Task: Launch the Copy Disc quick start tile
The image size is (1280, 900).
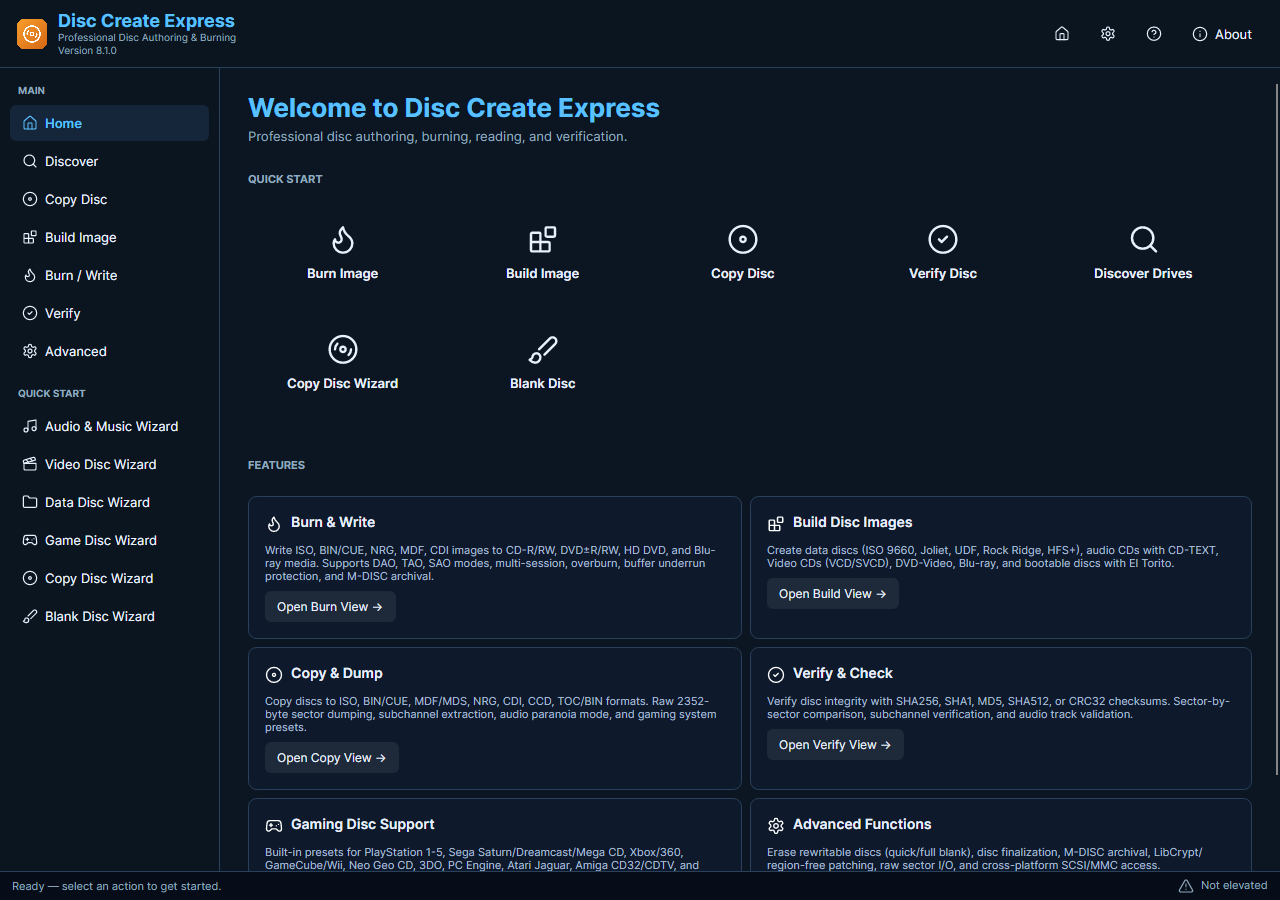Action: point(743,253)
